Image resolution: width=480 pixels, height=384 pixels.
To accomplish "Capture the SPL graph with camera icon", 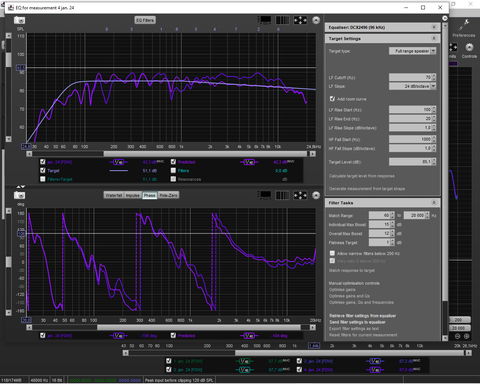I will 19,20.
